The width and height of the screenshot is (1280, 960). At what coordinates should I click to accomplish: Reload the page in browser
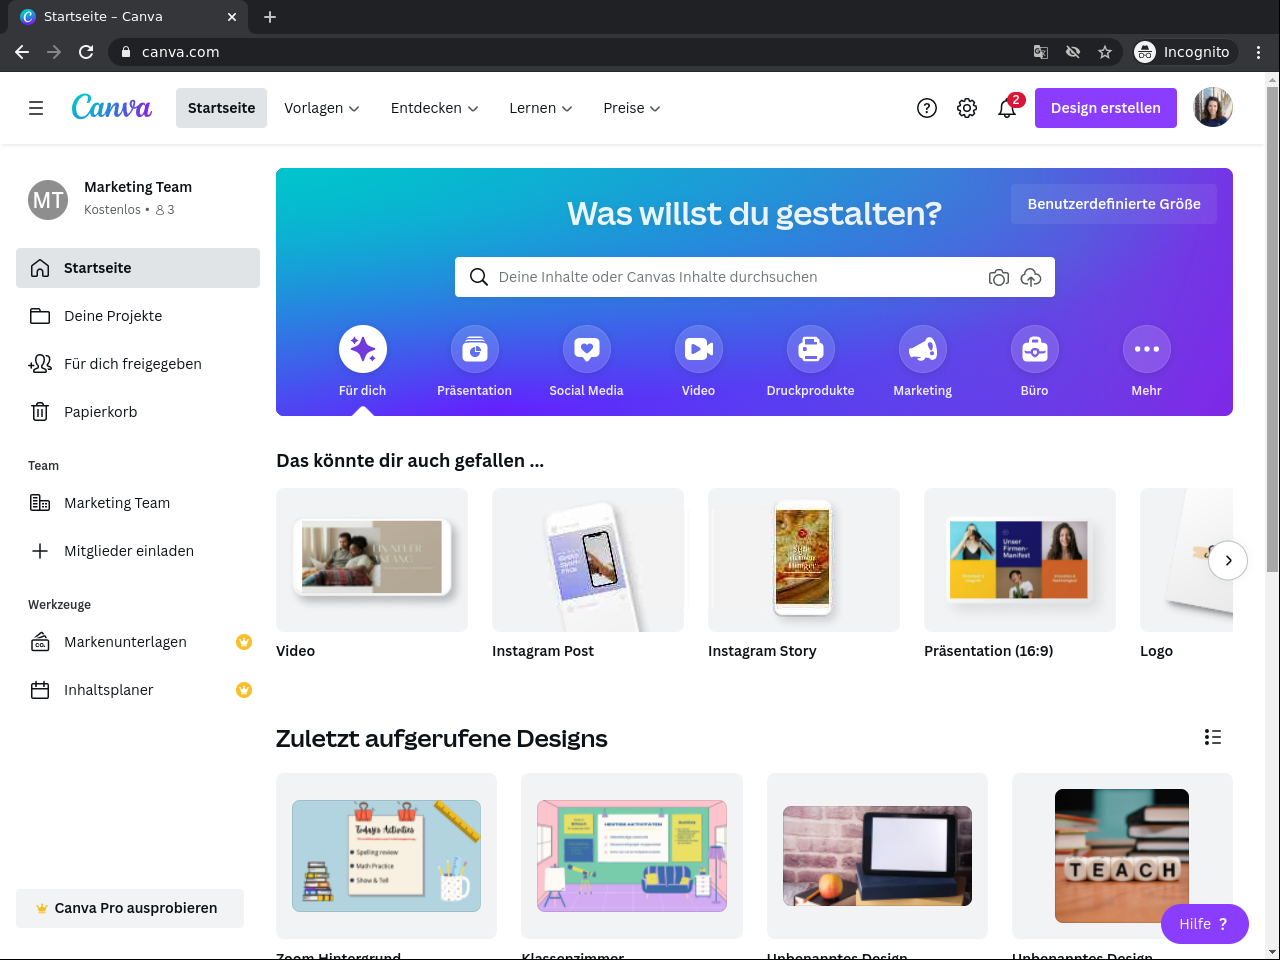click(86, 52)
